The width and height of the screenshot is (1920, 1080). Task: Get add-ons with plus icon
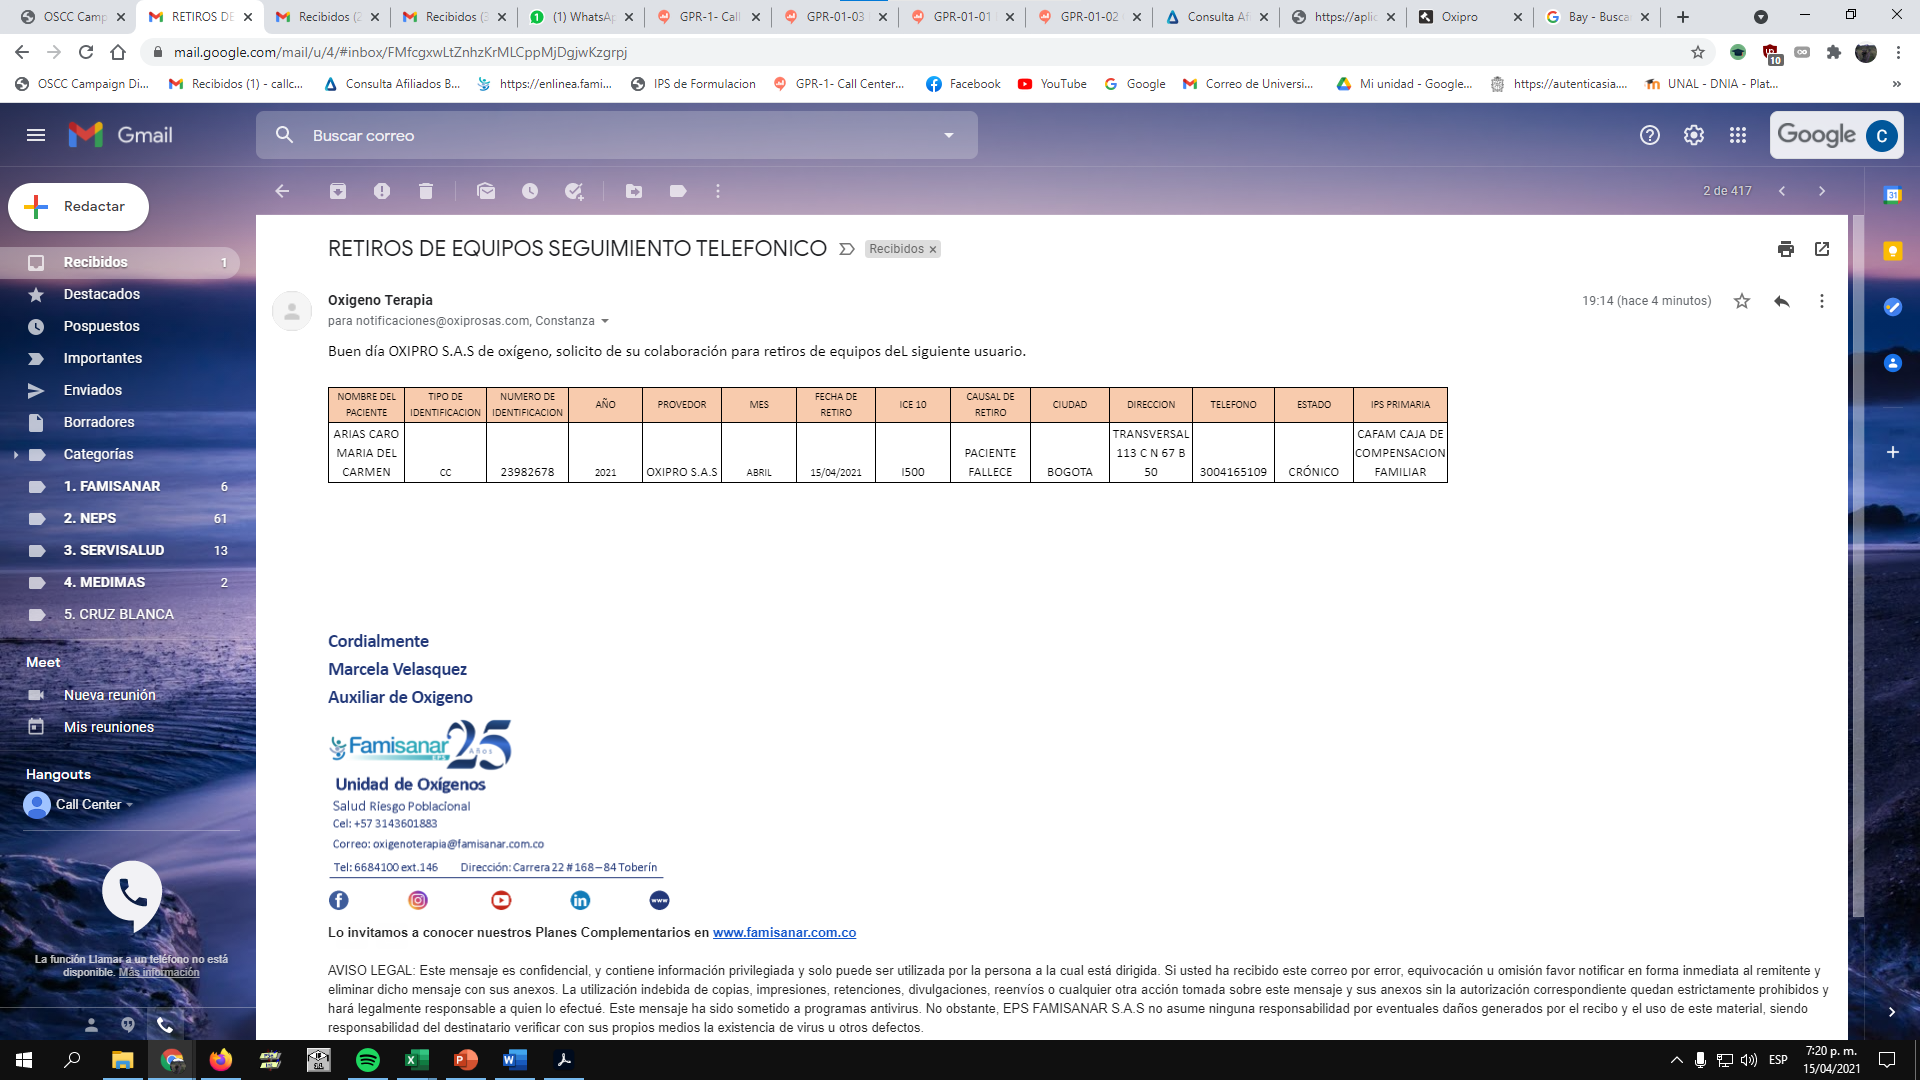point(1893,452)
